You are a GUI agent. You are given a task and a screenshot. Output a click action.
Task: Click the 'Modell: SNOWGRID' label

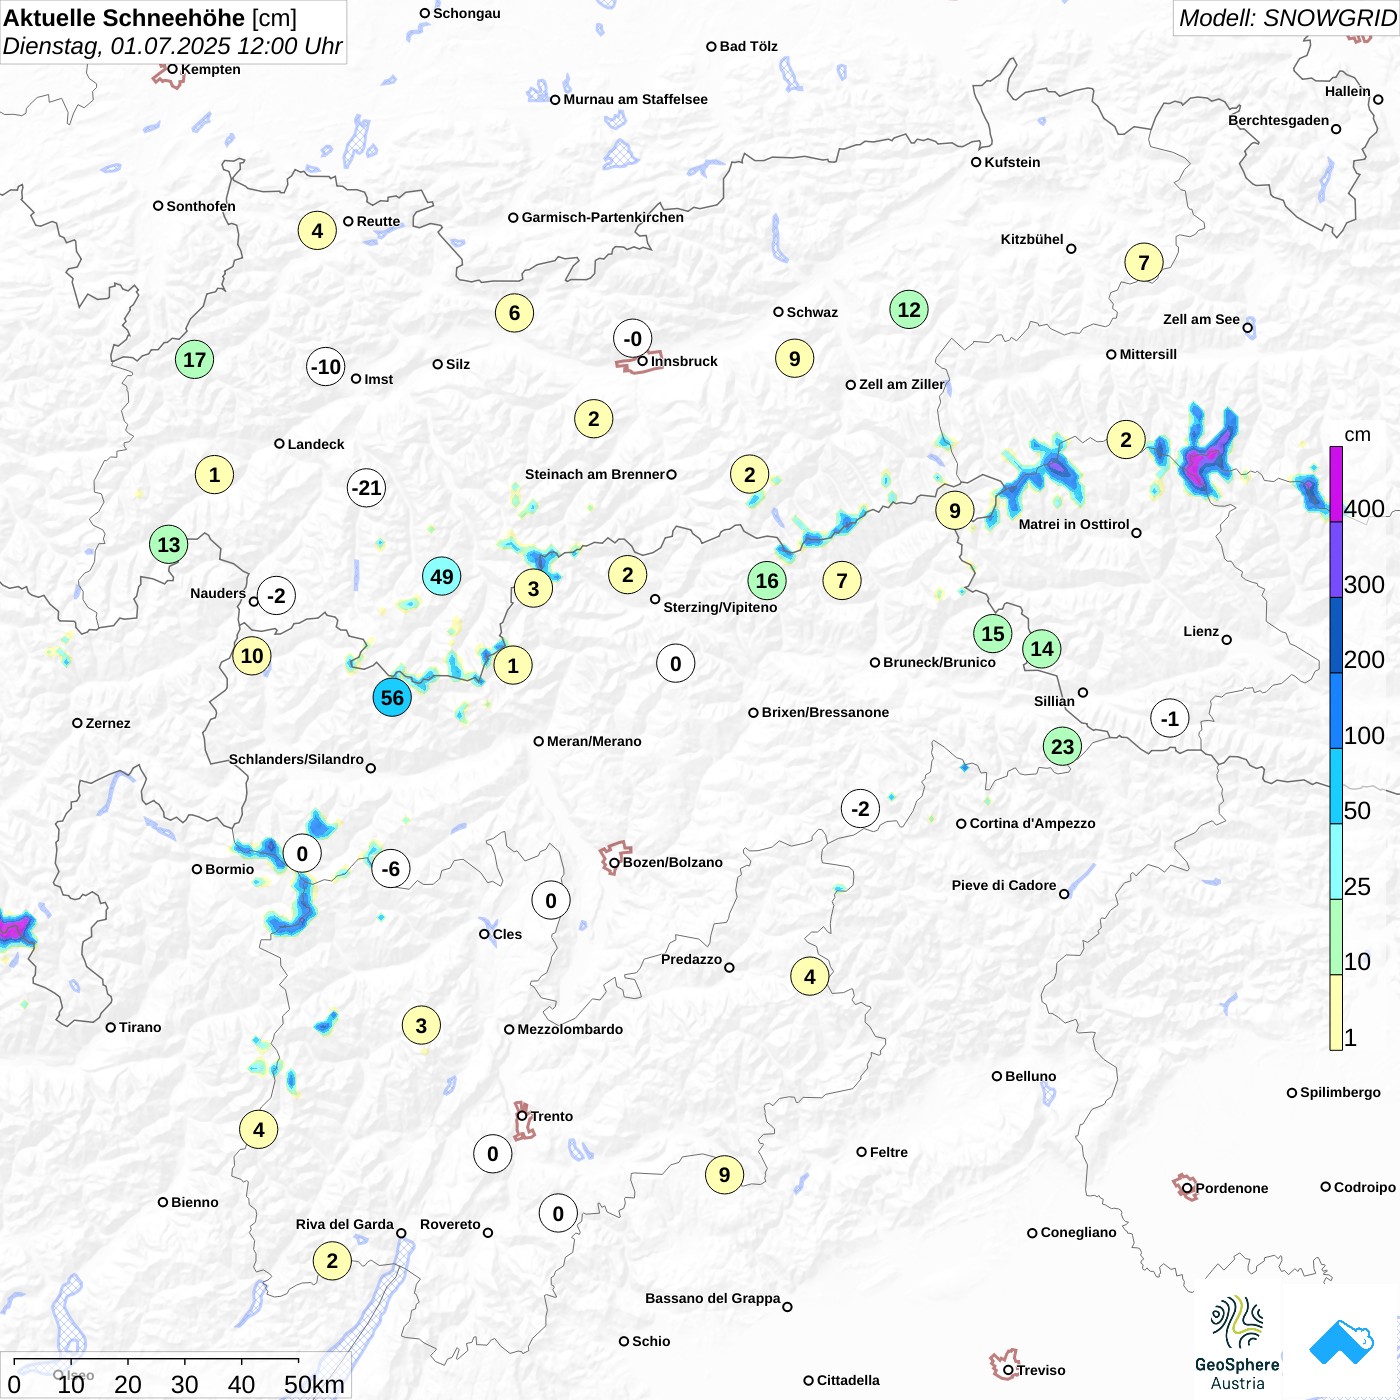[x=1287, y=17]
